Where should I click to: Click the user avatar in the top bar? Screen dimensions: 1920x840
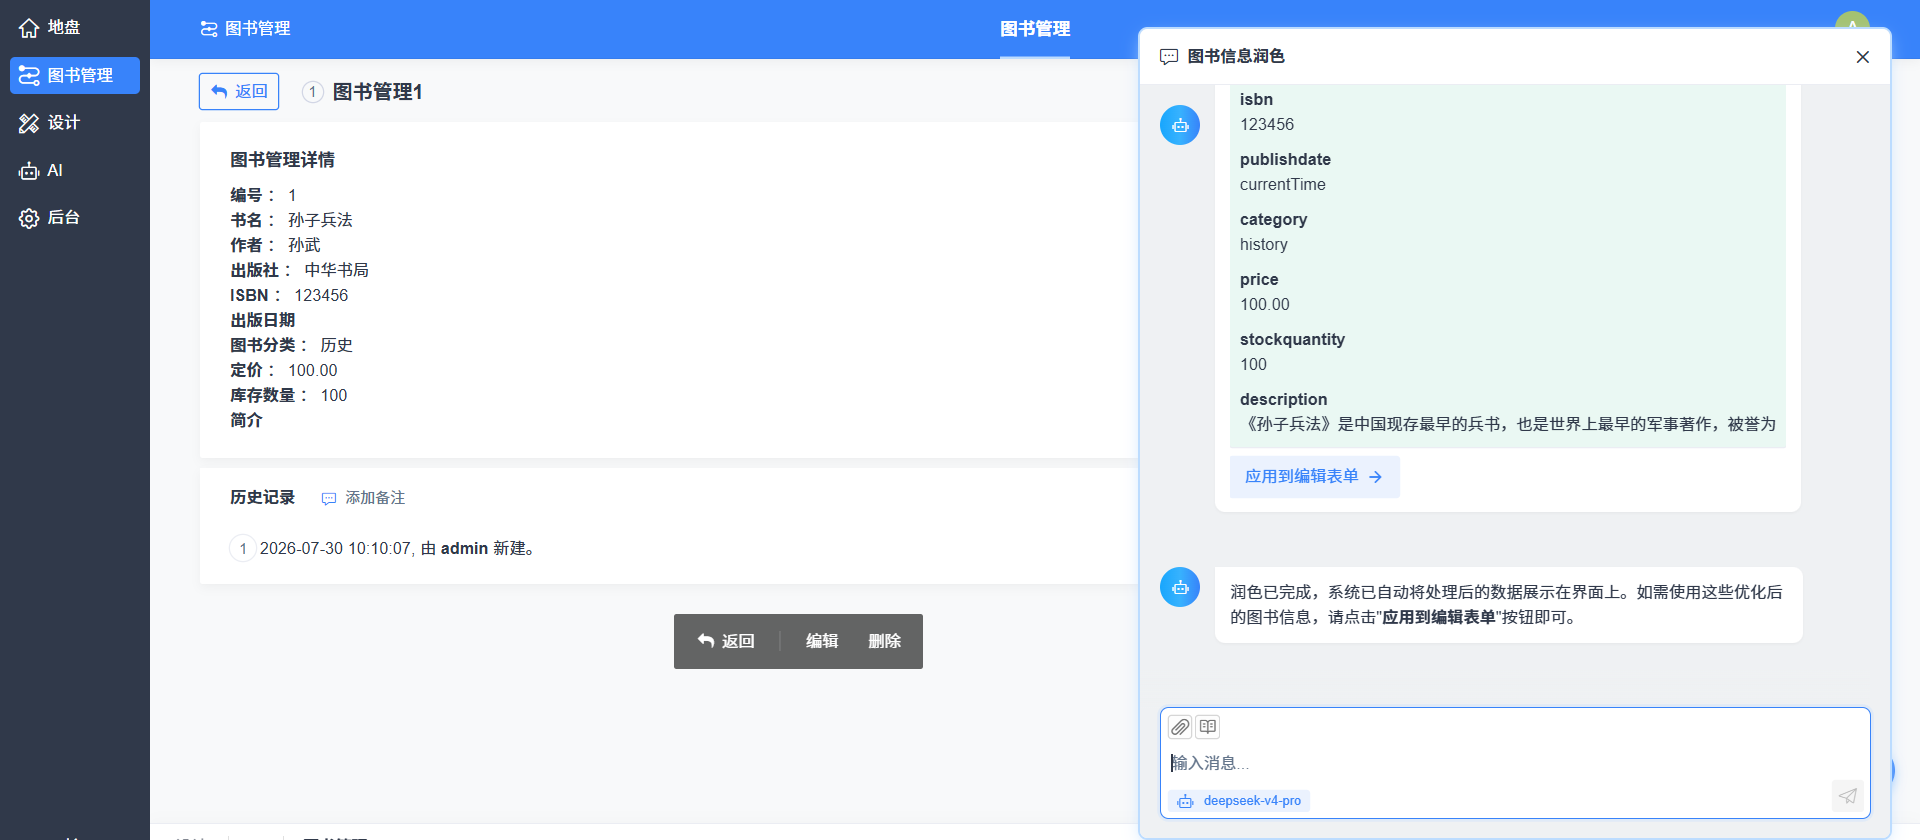pos(1852,20)
